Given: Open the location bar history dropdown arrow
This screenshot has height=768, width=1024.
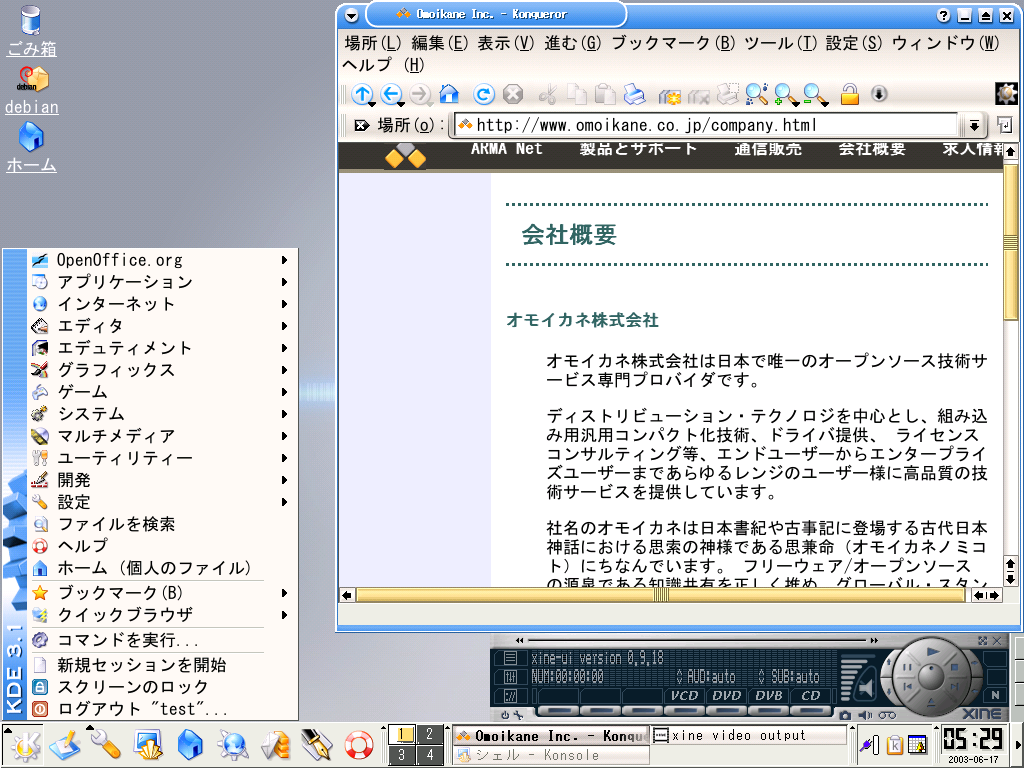Looking at the screenshot, I should tap(974, 125).
